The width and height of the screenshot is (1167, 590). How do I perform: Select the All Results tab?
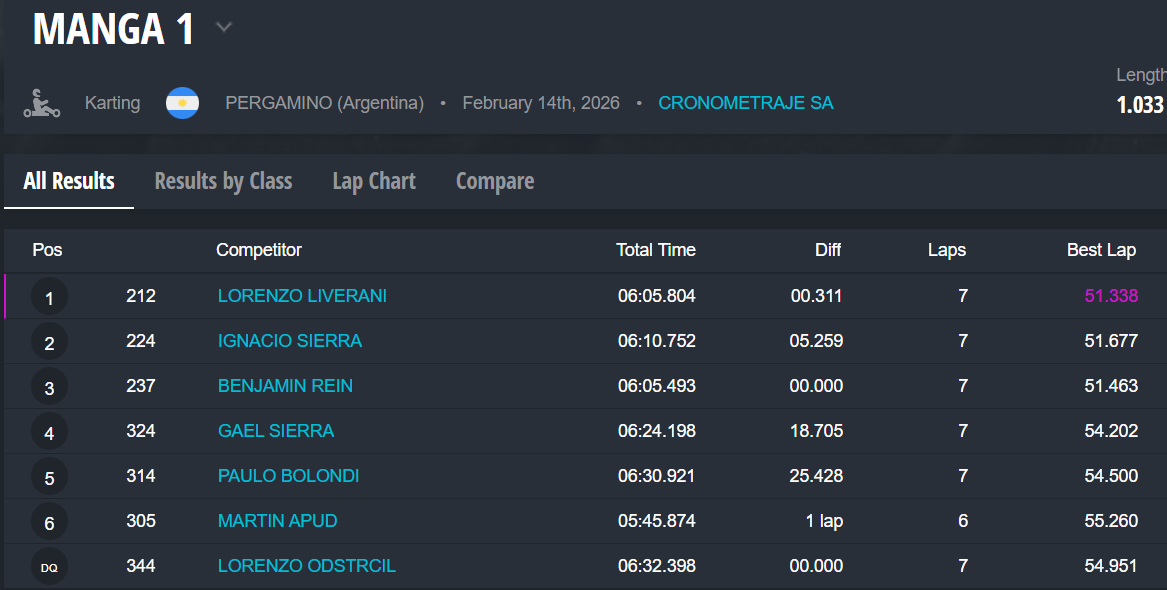tap(69, 181)
